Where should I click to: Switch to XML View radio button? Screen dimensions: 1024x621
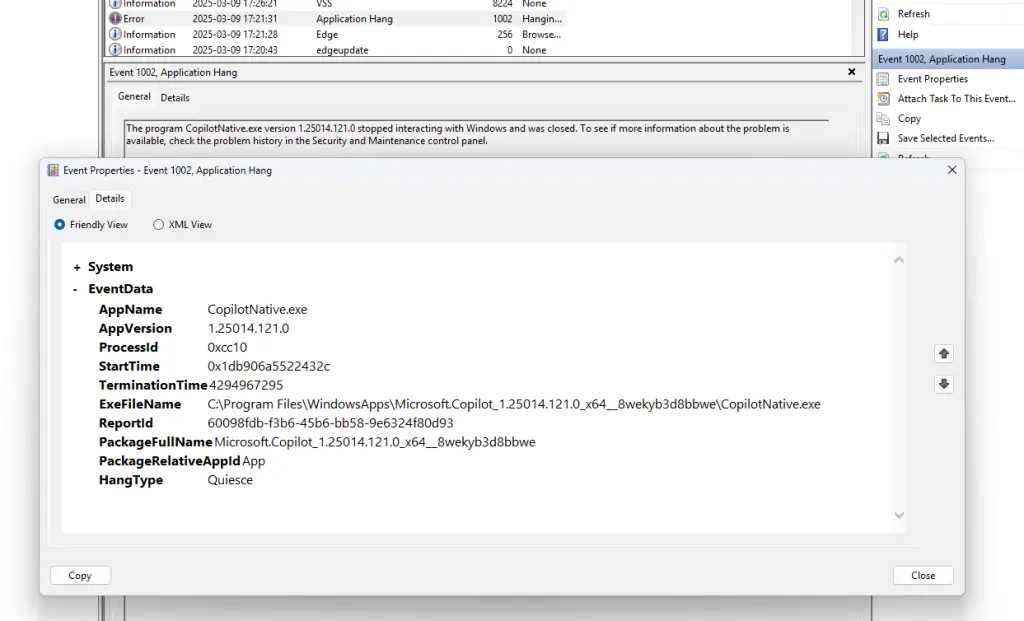point(158,225)
